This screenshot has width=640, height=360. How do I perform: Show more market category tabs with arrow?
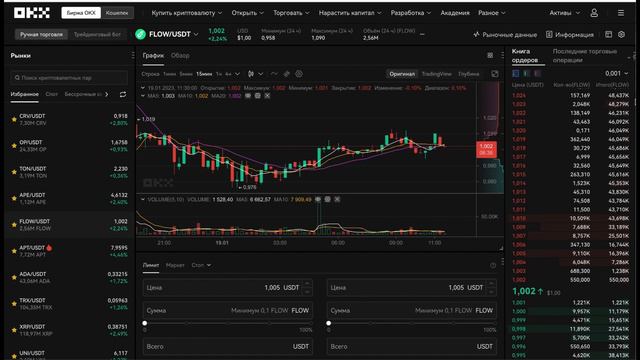coord(107,94)
